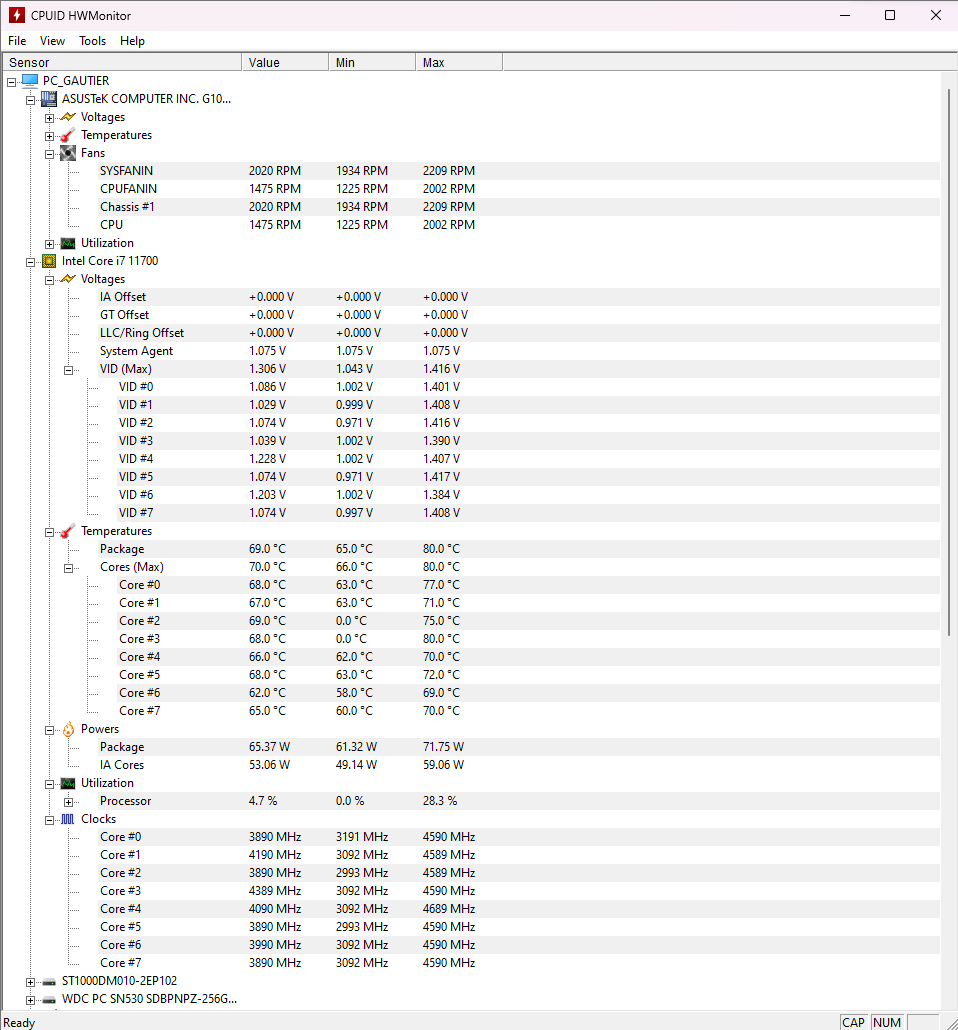Viewport: 958px width, 1030px height.
Task: Expand the Processor utilization node
Action: tap(68, 802)
